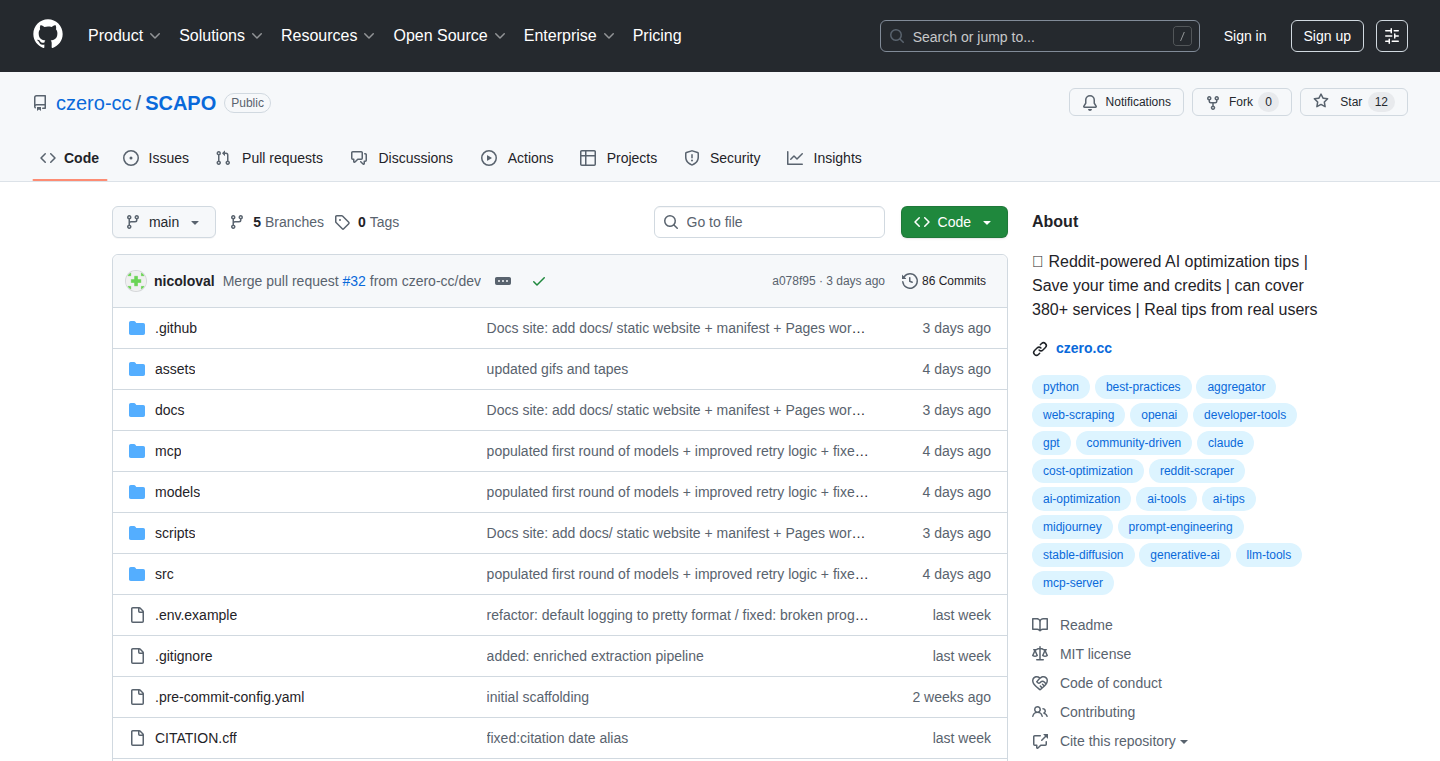Viewport: 1440px width, 761px height.
Task: Click 'updated gifs and tapes' commit message
Action: tap(558, 369)
